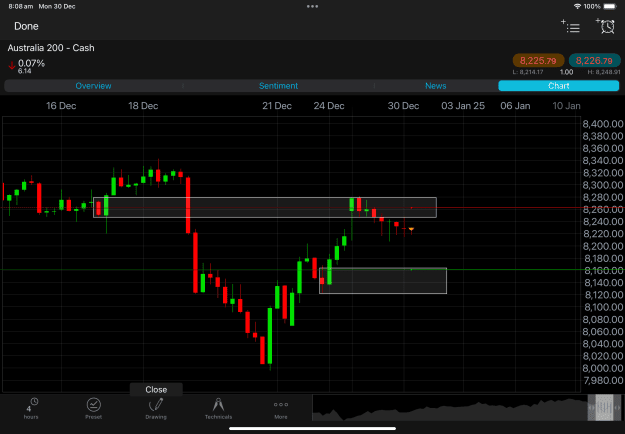This screenshot has height=434, width=625.
Task: Open the add price alert clock icon
Action: coord(605,26)
